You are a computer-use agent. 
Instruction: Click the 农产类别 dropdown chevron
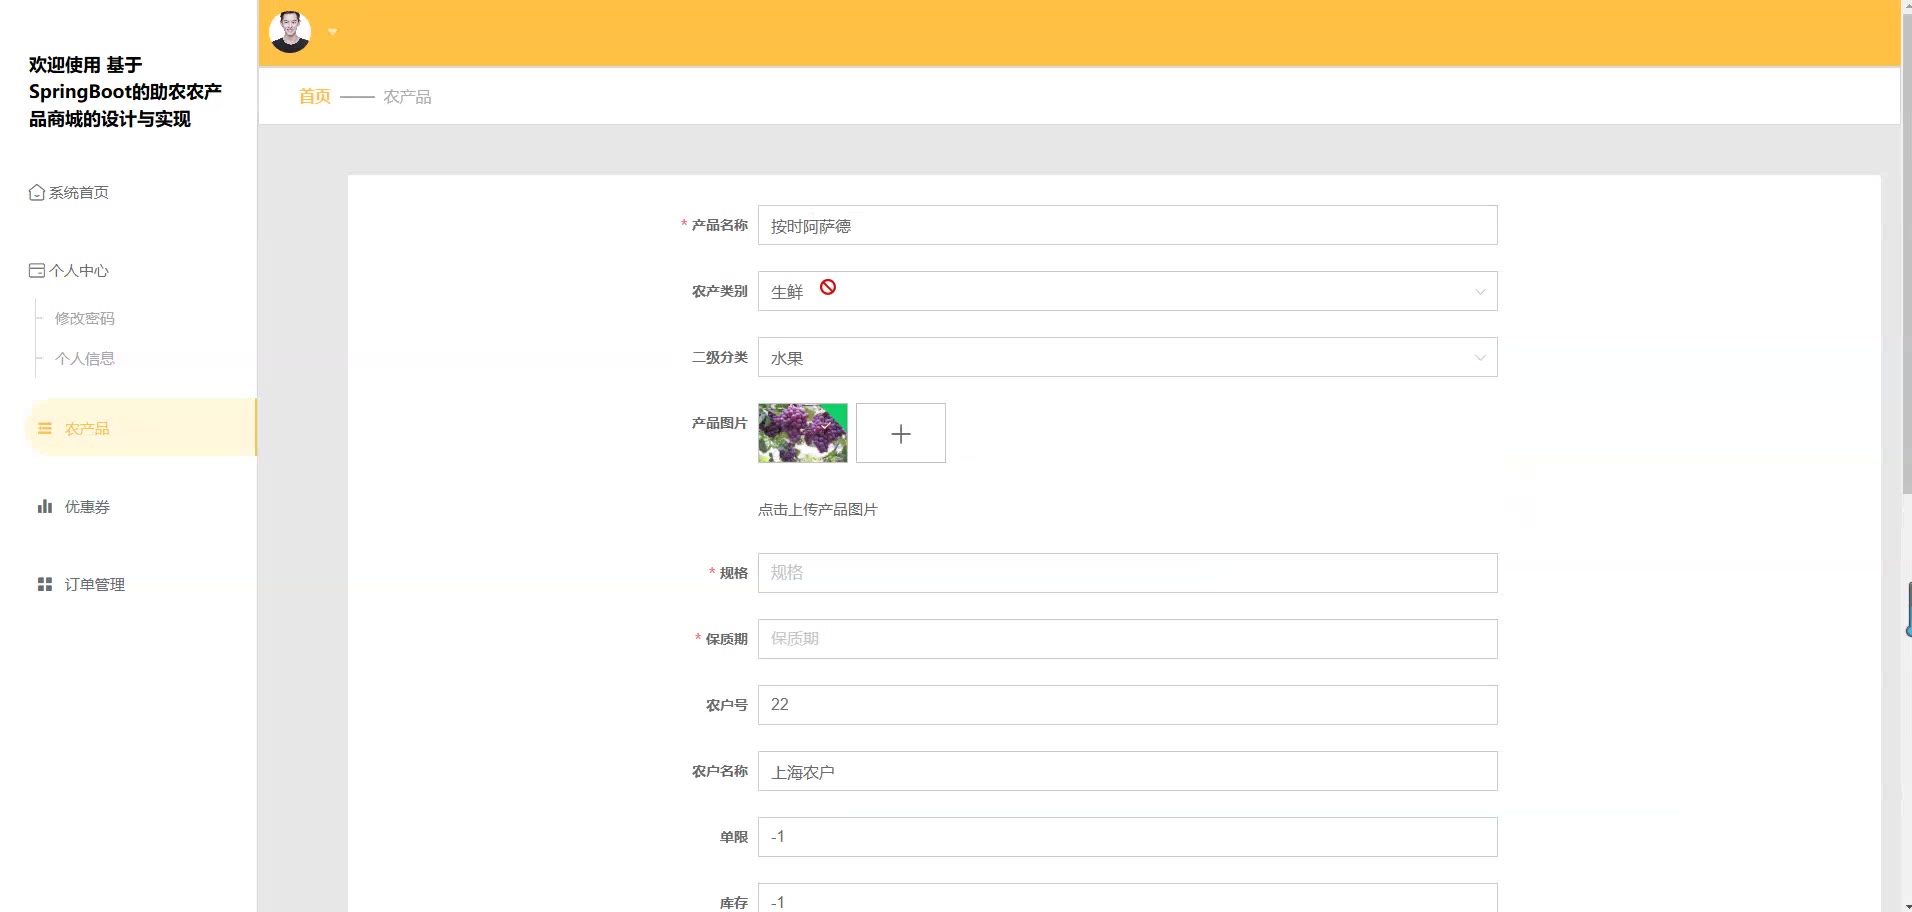point(1480,292)
